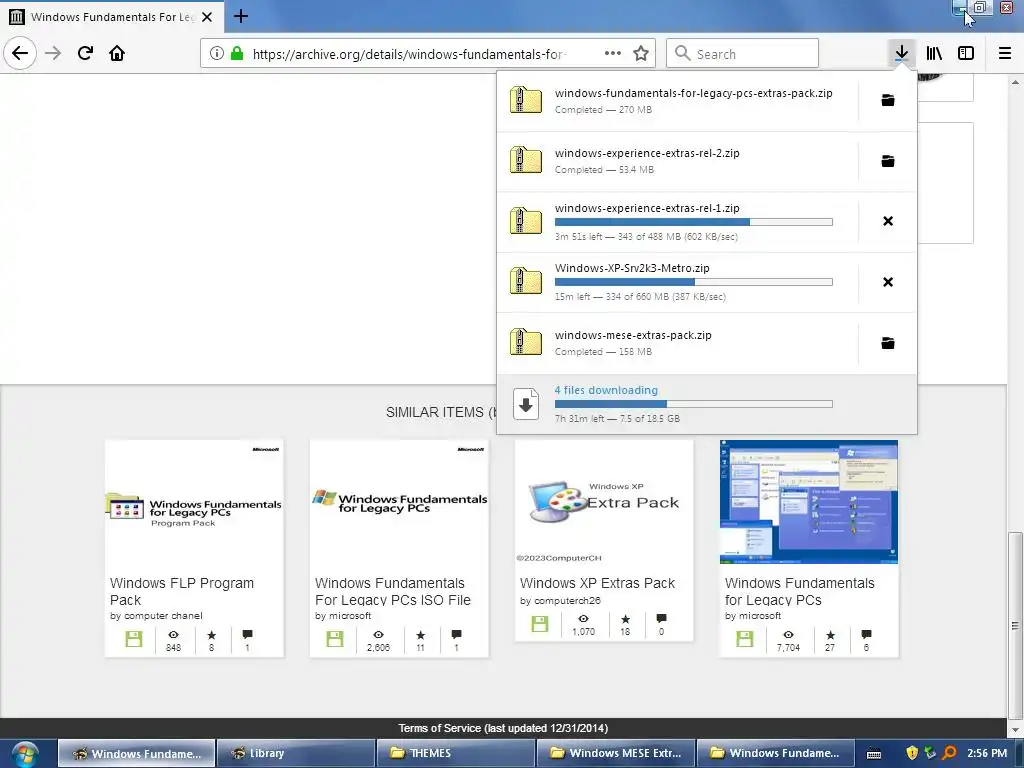Viewport: 1024px width, 768px height.
Task: Open the Library bookshelf icon
Action: pos(934,53)
